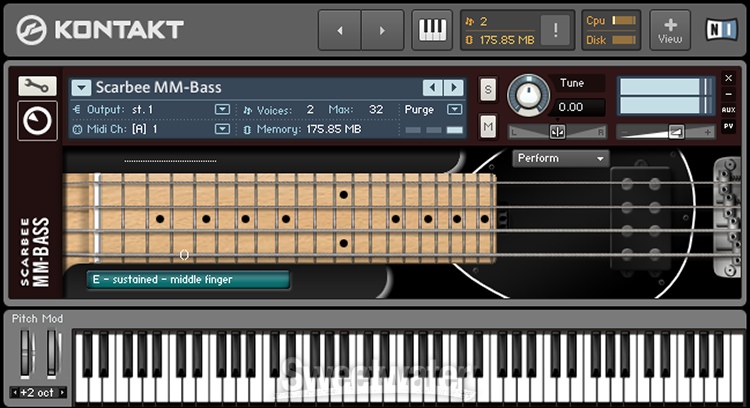Screen dimensions: 750x408
Task: Click the fretboard finger position marker
Action: 184,255
